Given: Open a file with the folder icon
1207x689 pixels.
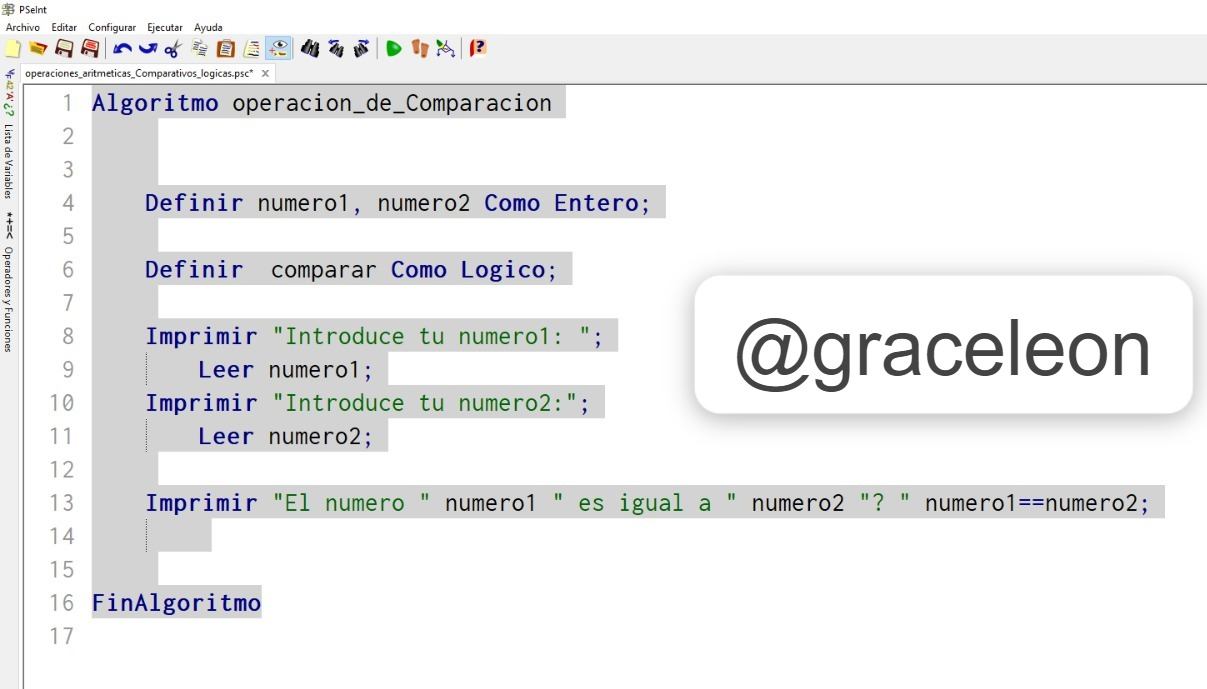Looking at the screenshot, I should click(38, 48).
